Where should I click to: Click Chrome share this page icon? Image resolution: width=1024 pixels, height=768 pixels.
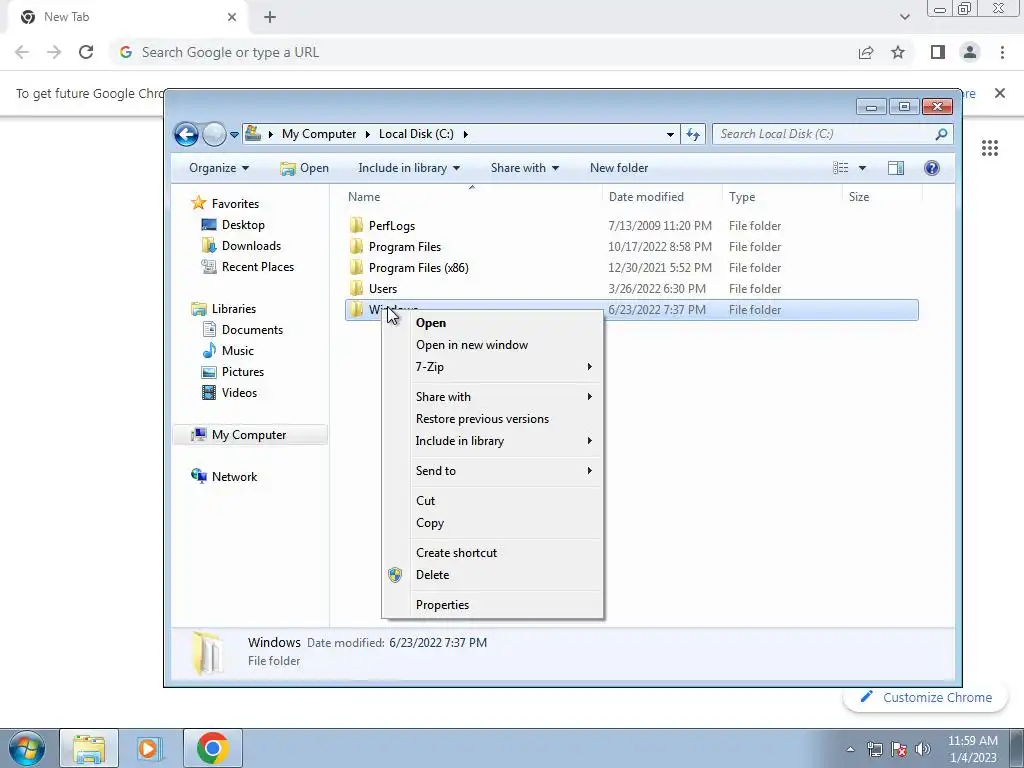coord(866,52)
